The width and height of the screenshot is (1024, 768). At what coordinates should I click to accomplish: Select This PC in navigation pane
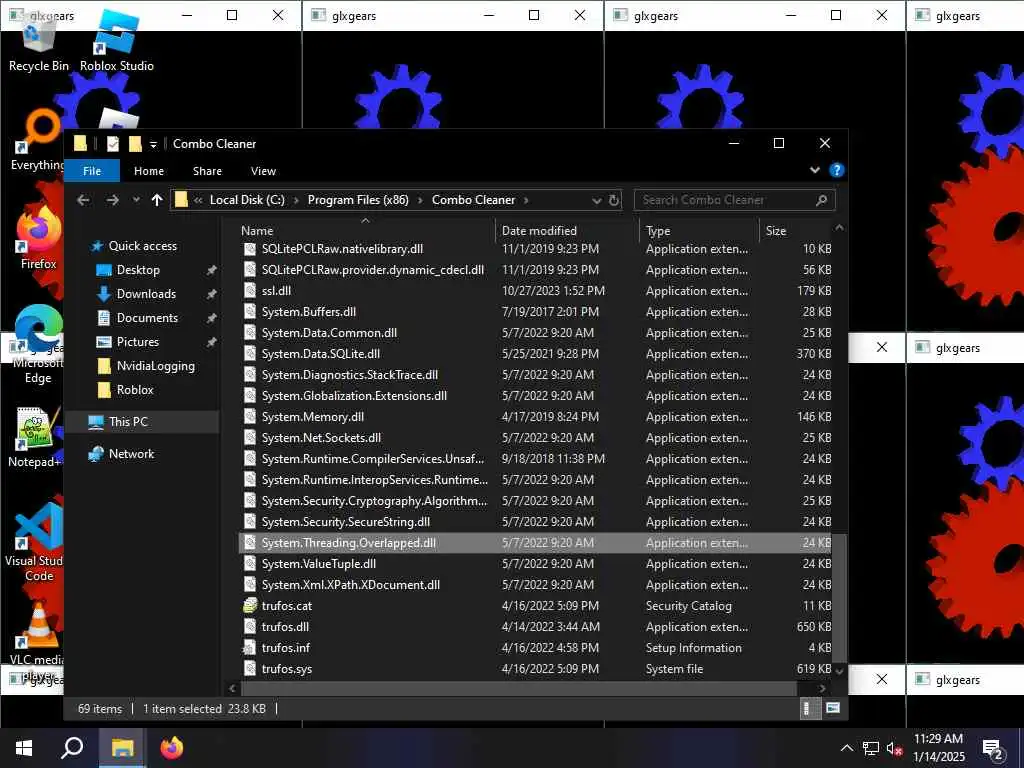coord(128,422)
